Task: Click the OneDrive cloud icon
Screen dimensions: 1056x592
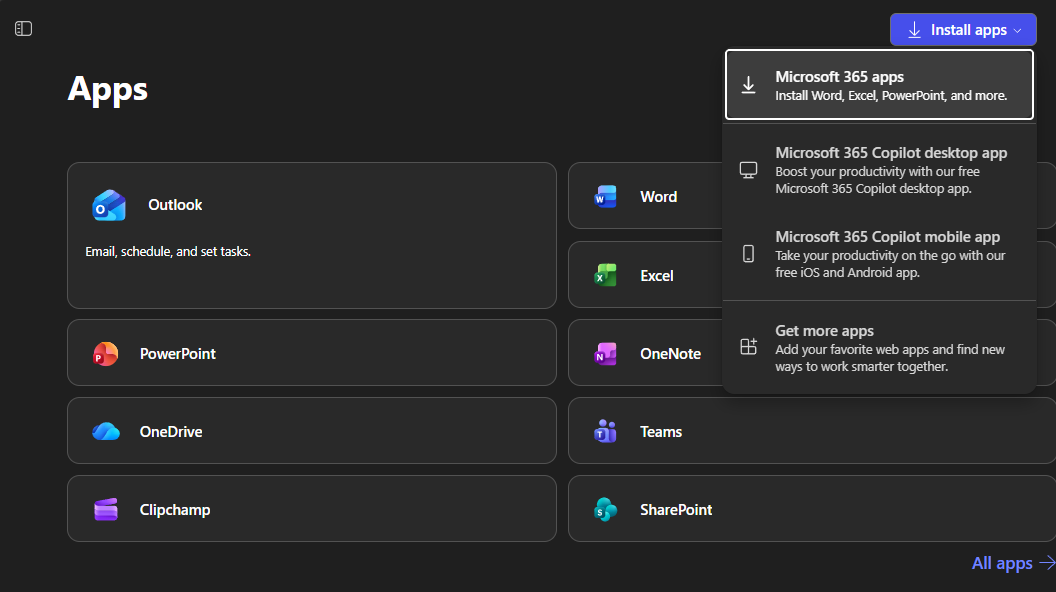Action: pyautogui.click(x=106, y=432)
